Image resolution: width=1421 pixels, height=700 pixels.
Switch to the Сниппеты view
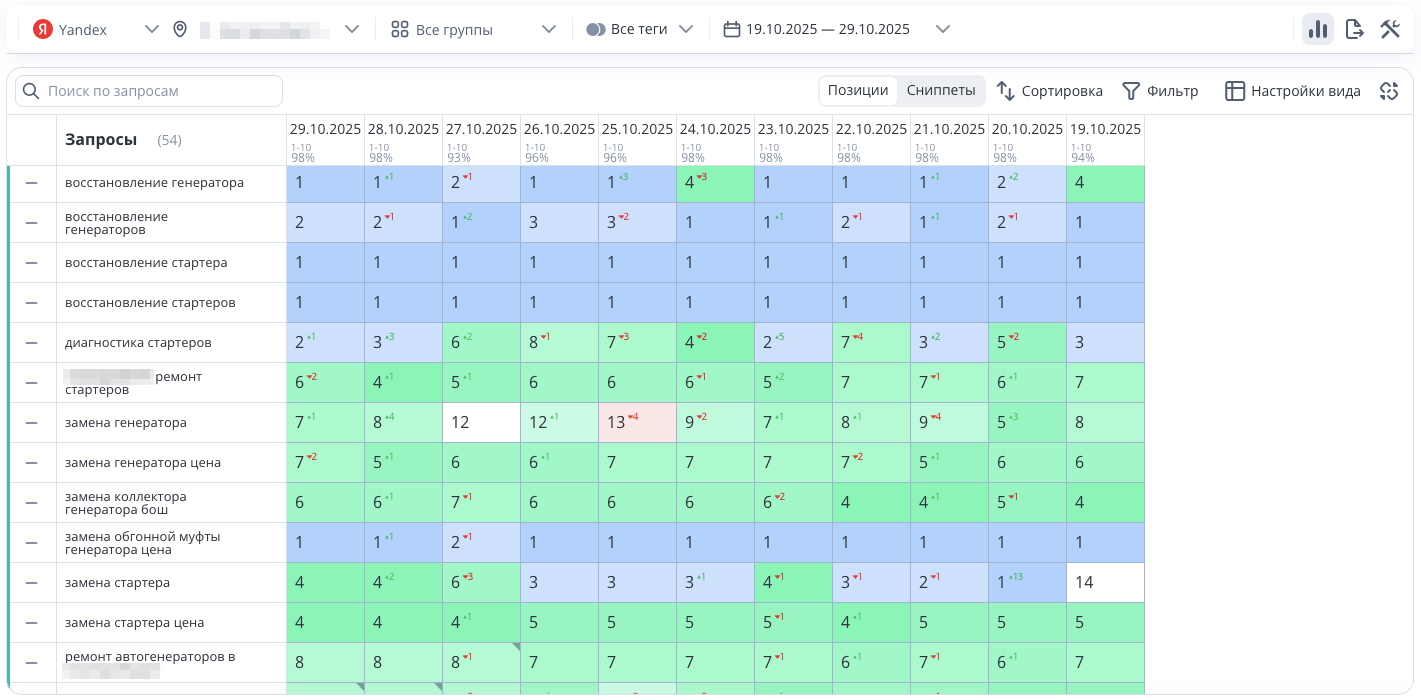(940, 90)
